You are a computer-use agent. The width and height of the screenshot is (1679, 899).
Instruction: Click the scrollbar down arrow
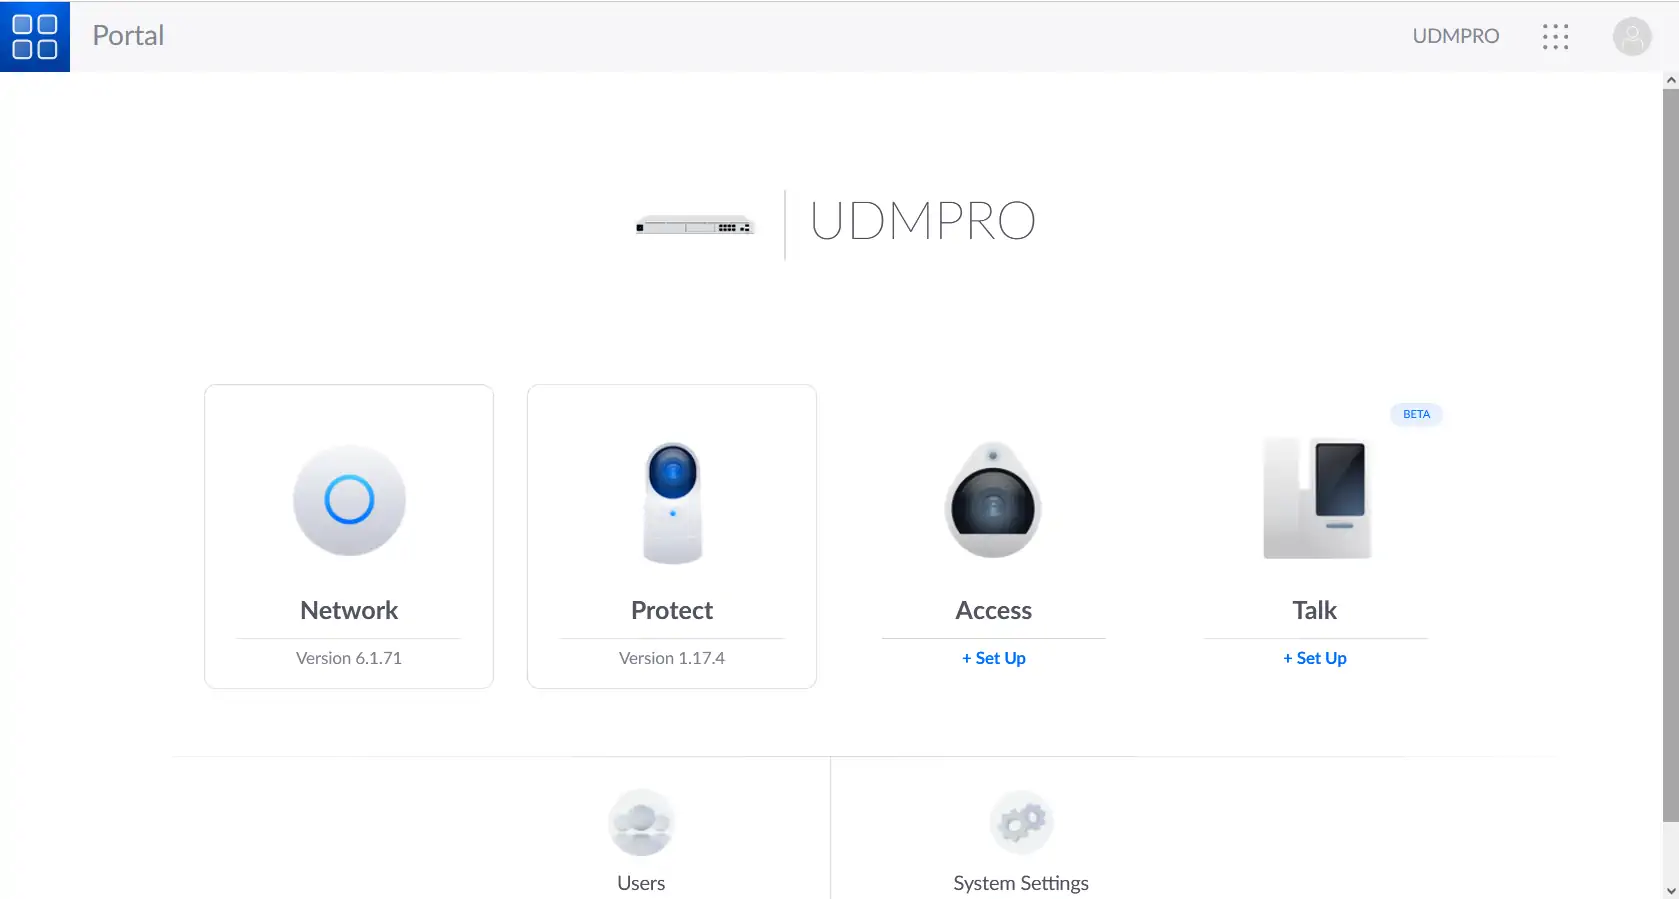[x=1670, y=889]
